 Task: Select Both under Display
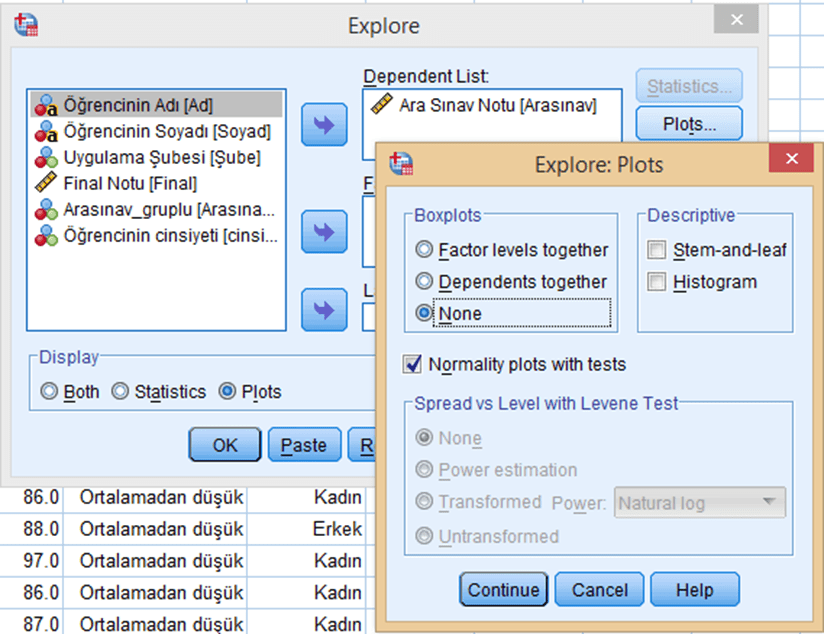click(49, 392)
